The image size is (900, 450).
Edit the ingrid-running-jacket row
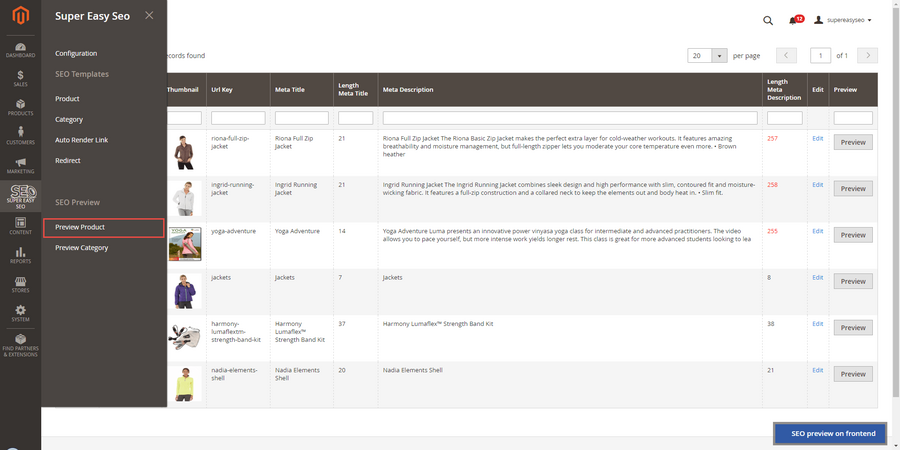pos(817,185)
